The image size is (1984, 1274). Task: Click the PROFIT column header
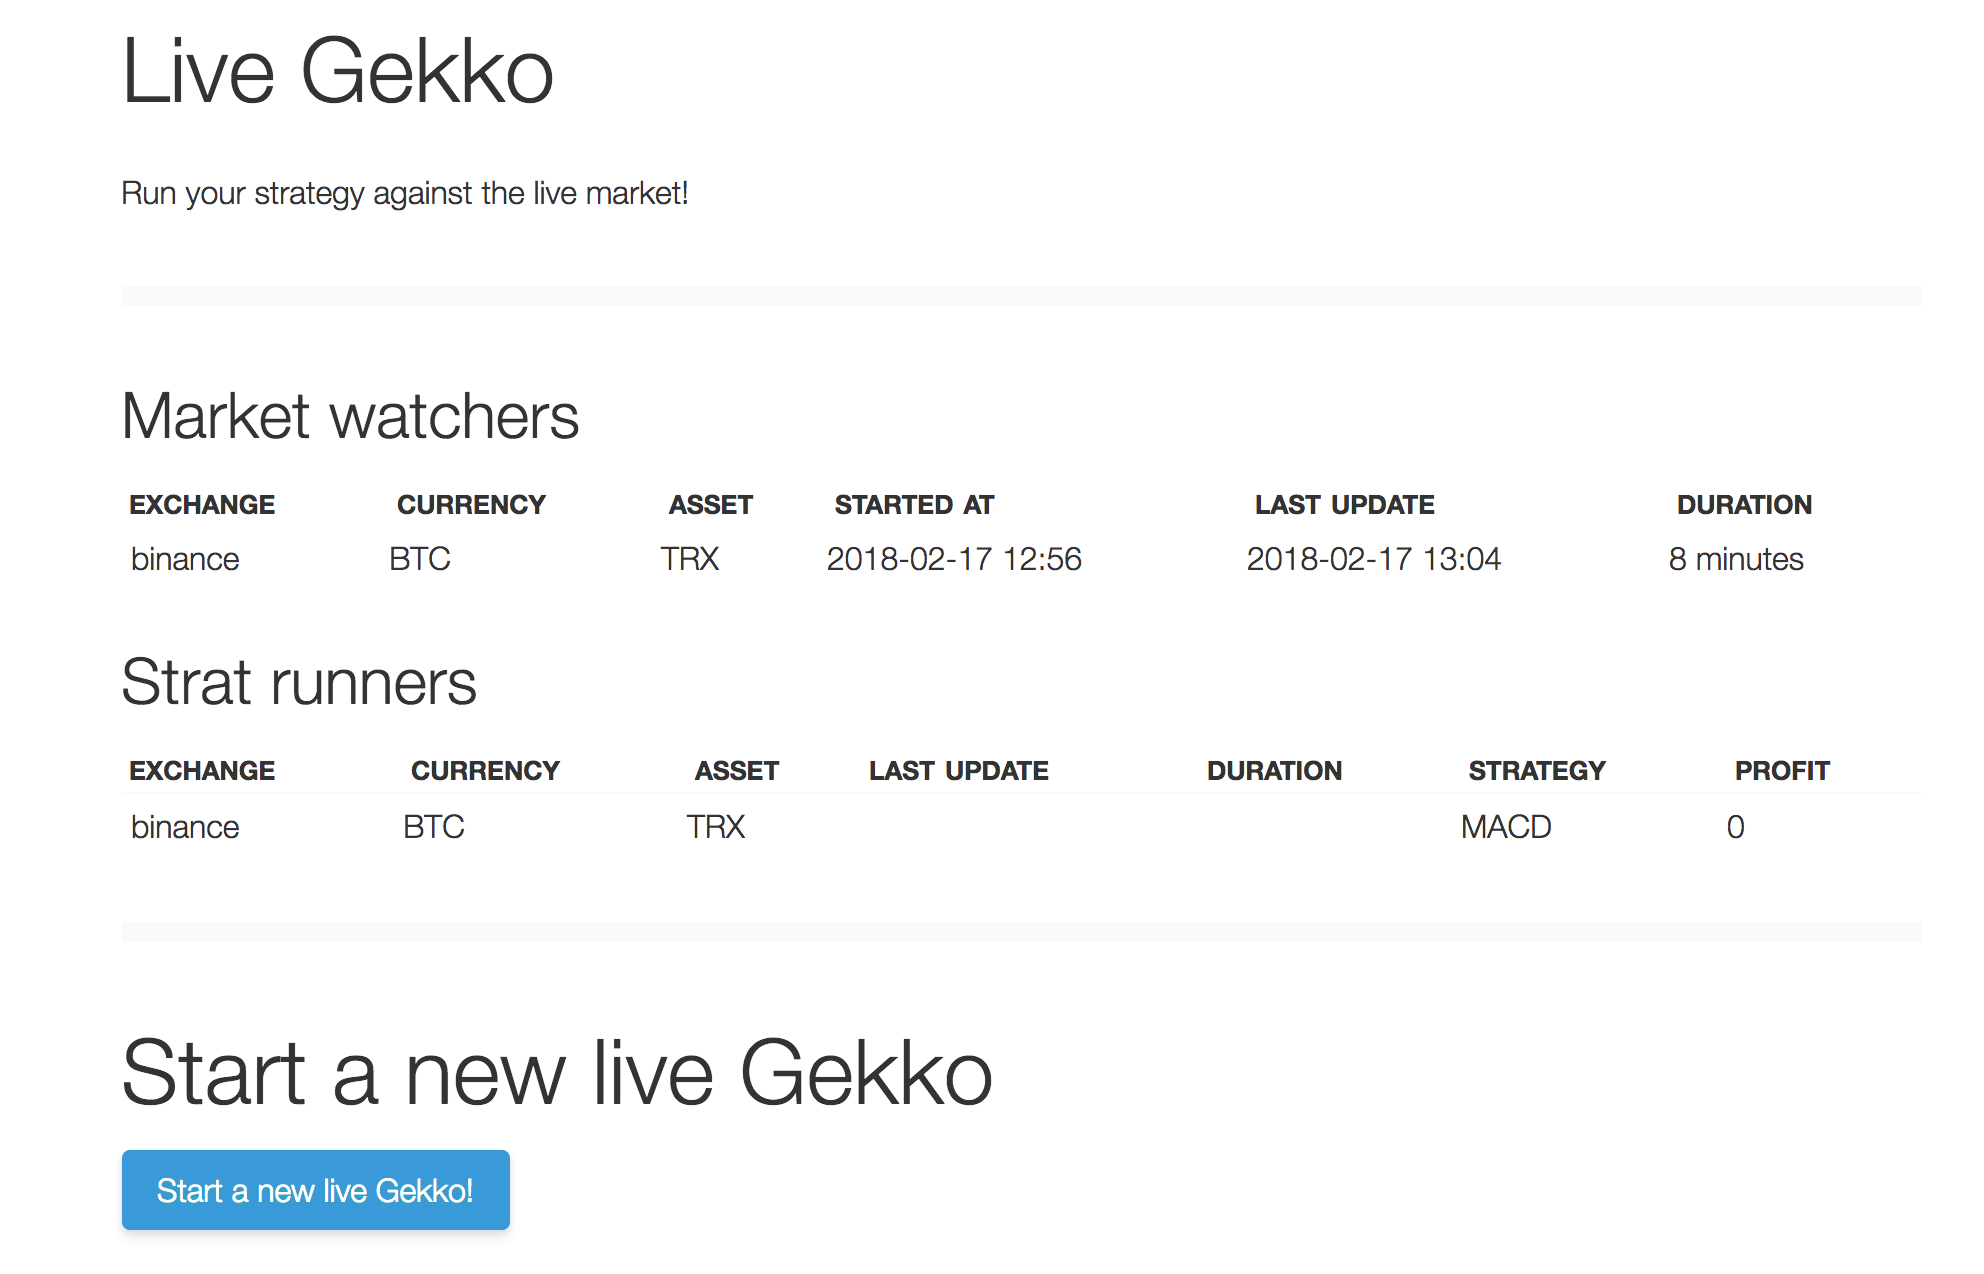click(1783, 770)
